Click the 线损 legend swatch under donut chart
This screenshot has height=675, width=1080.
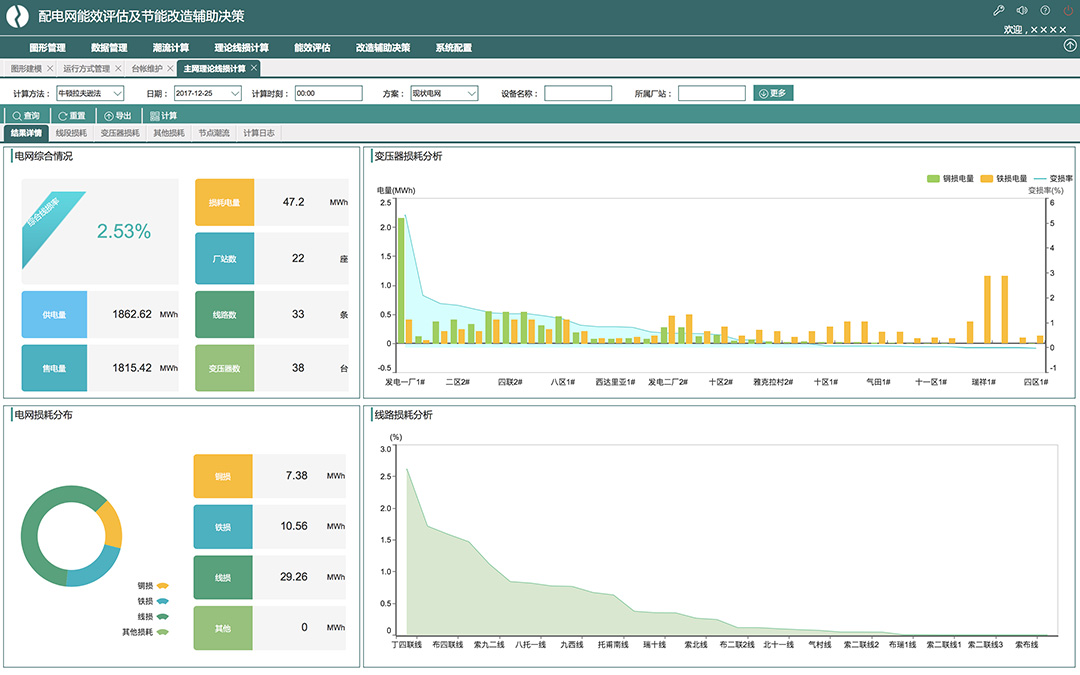(162, 616)
